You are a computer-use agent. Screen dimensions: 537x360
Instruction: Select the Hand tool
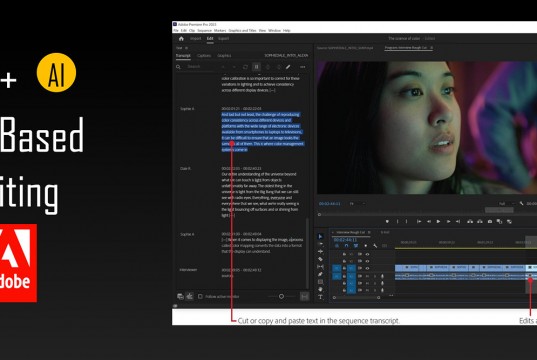pyautogui.click(x=320, y=289)
